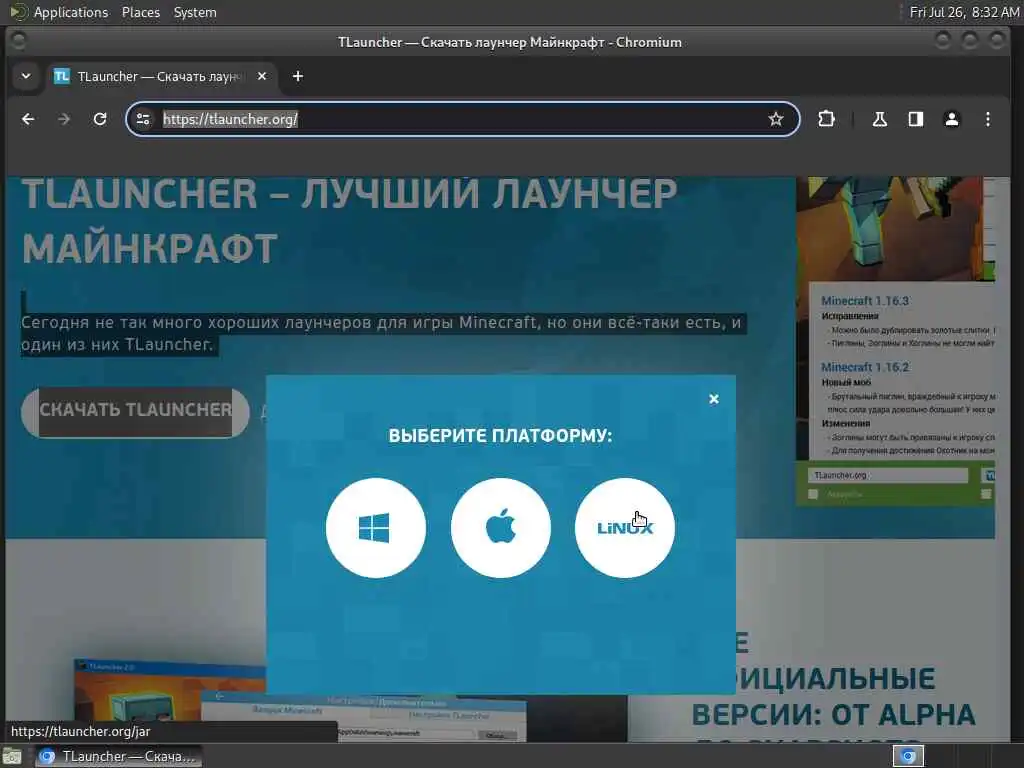Toggle the checkbox in the launcher preview
Image resolution: width=1024 pixels, height=768 pixels.
click(x=813, y=494)
